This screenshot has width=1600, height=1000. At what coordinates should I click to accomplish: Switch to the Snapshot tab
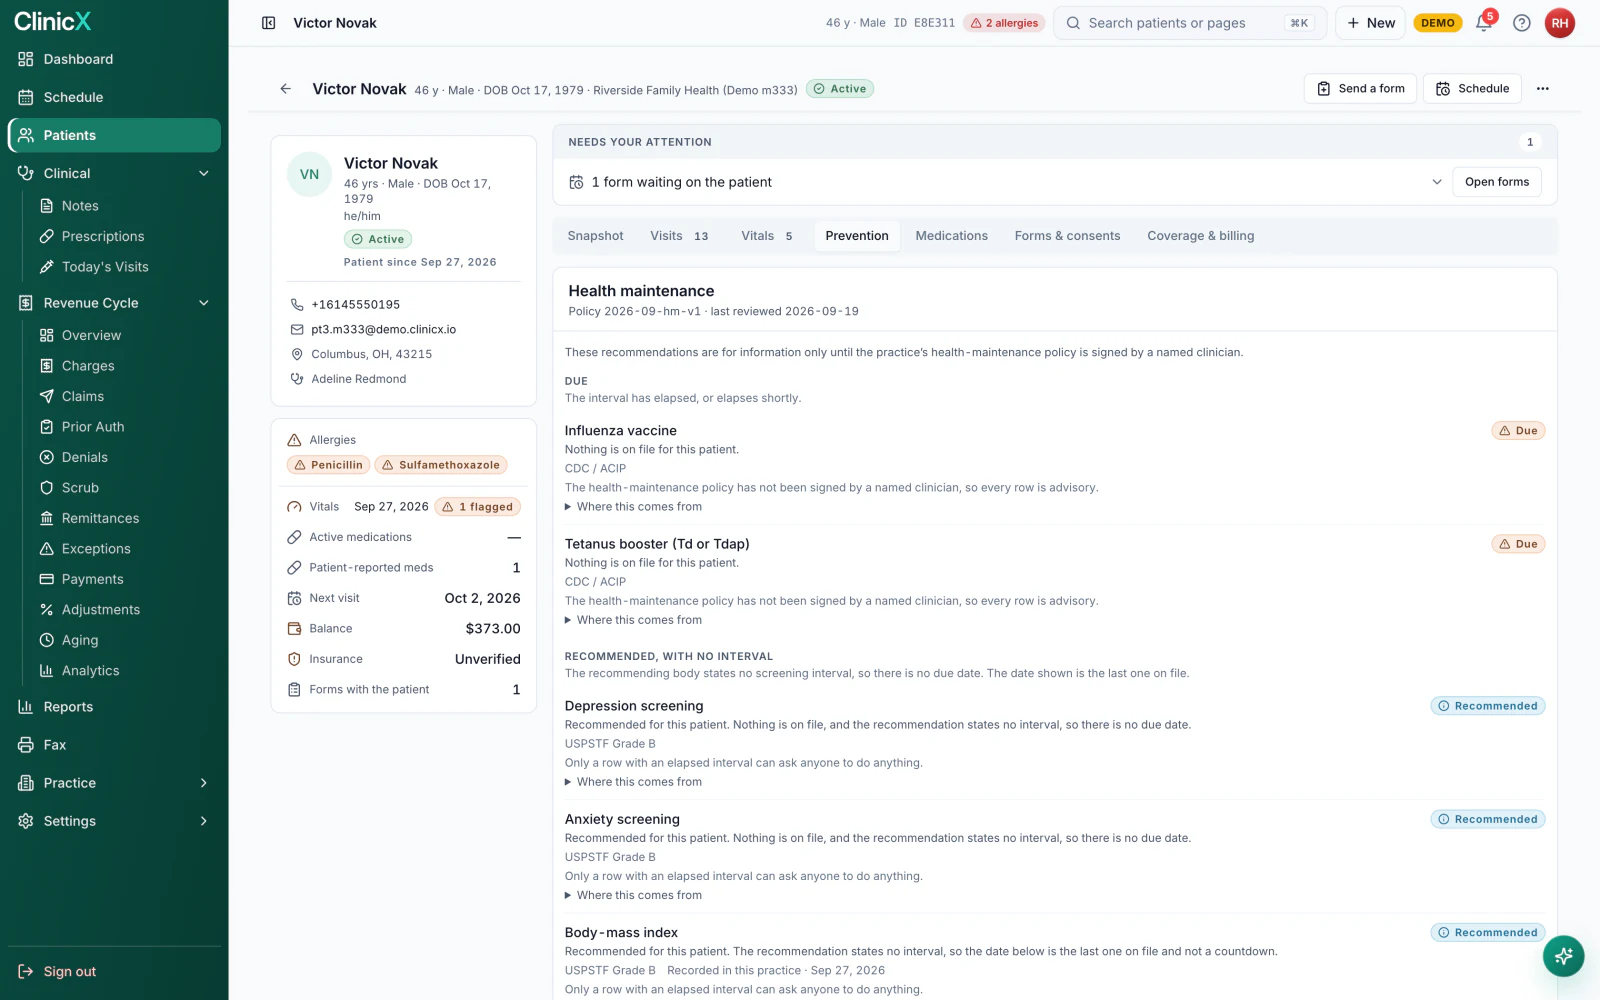coord(595,236)
